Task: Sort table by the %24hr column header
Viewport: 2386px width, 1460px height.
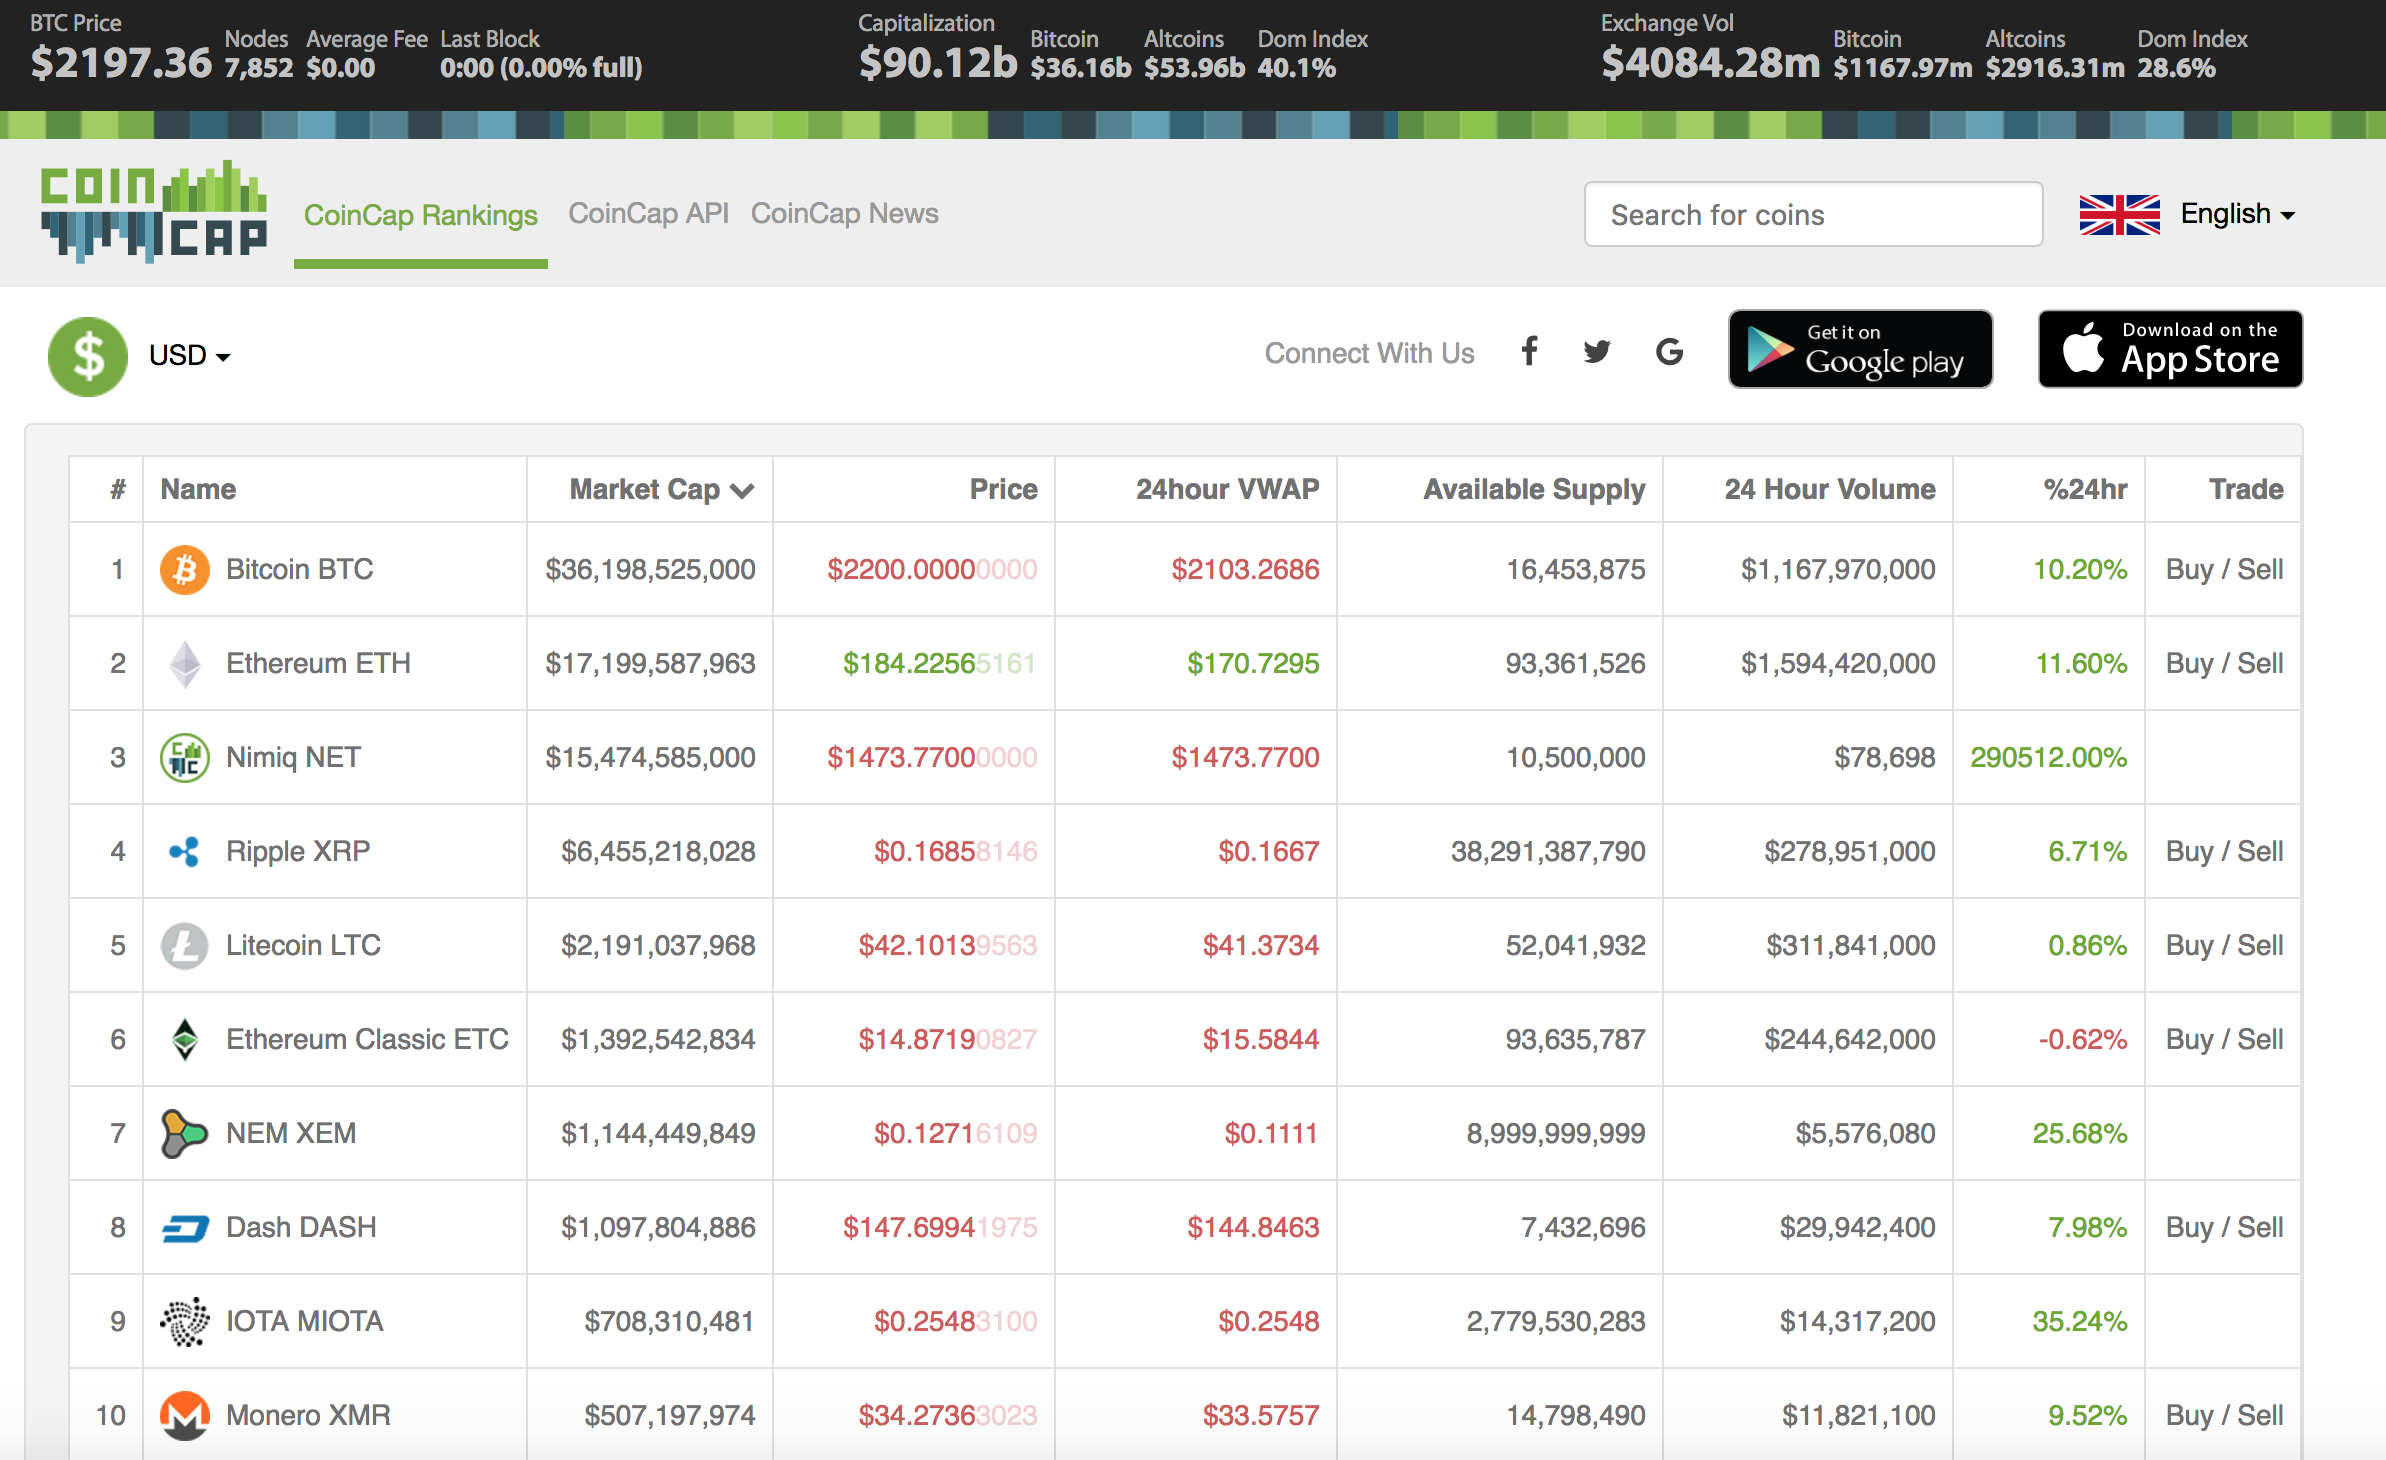Action: tap(2085, 490)
